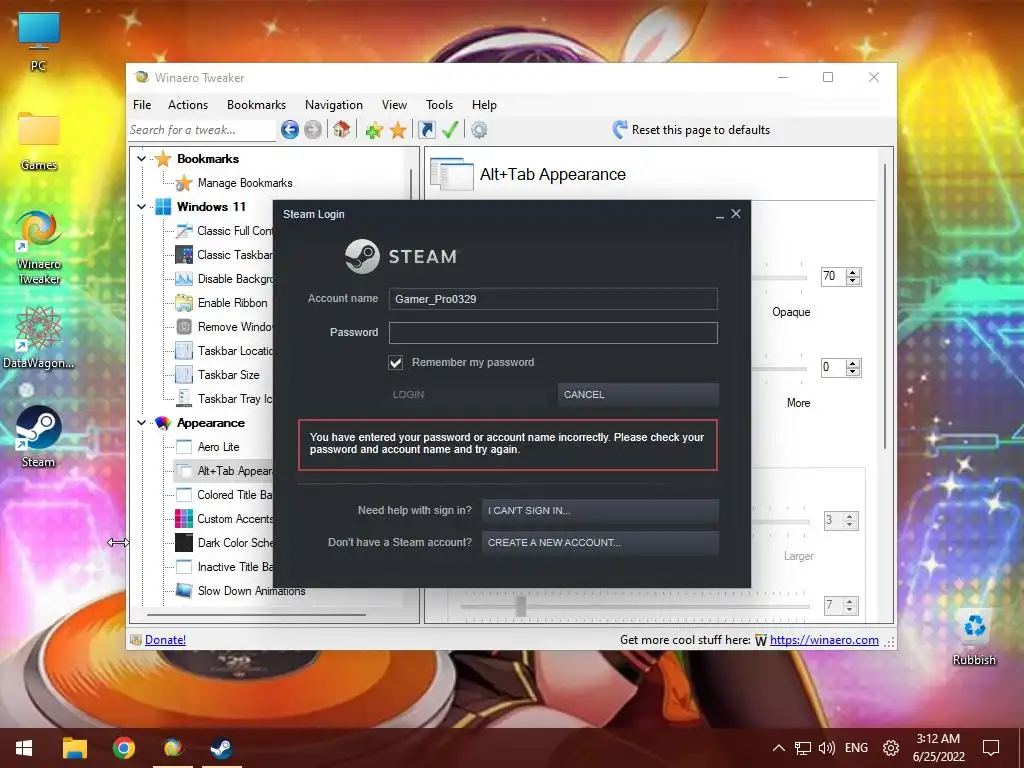Click the Back navigation arrow in Winaero toolbar

pos(290,130)
